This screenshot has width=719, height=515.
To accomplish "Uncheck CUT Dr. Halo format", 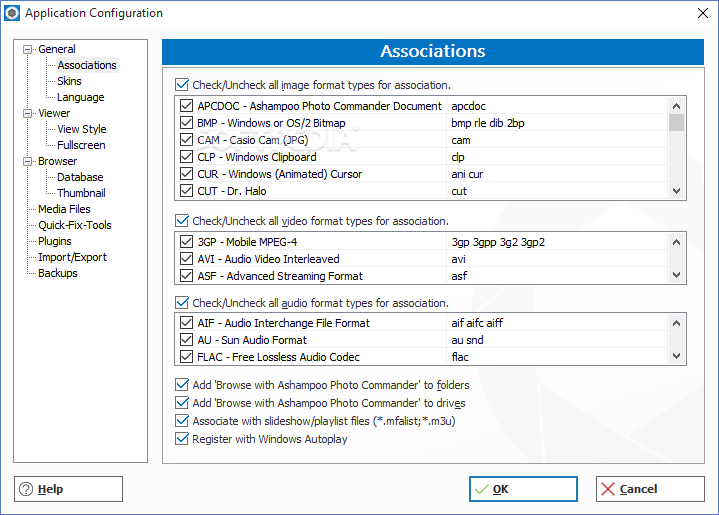I will 186,191.
